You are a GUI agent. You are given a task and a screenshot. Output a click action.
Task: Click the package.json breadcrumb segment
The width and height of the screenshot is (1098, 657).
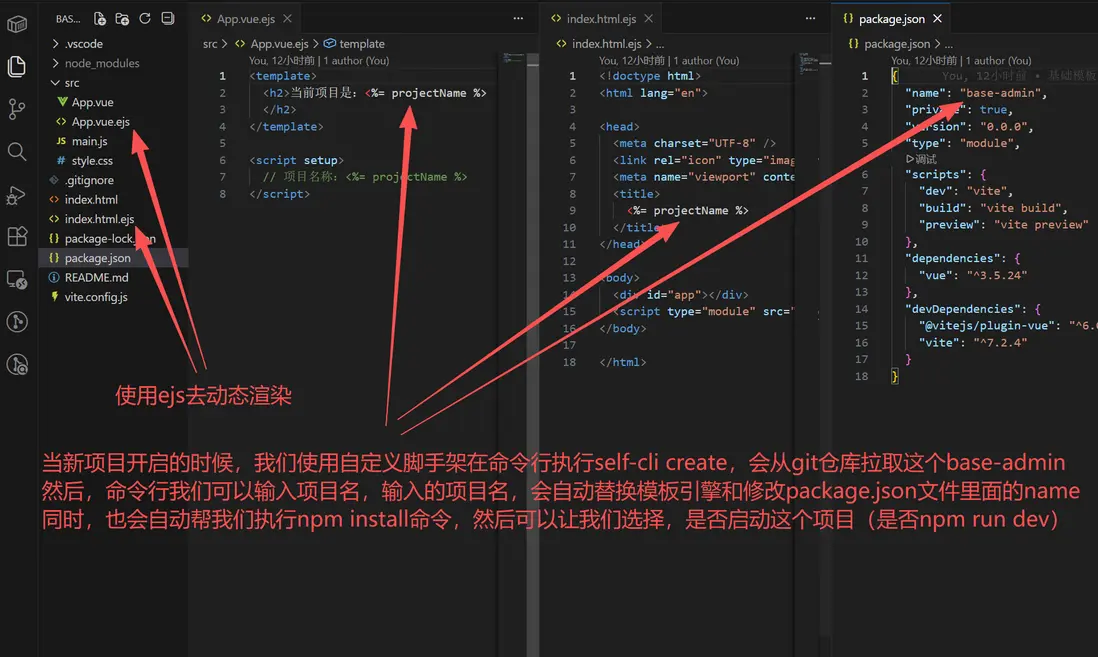pos(896,43)
